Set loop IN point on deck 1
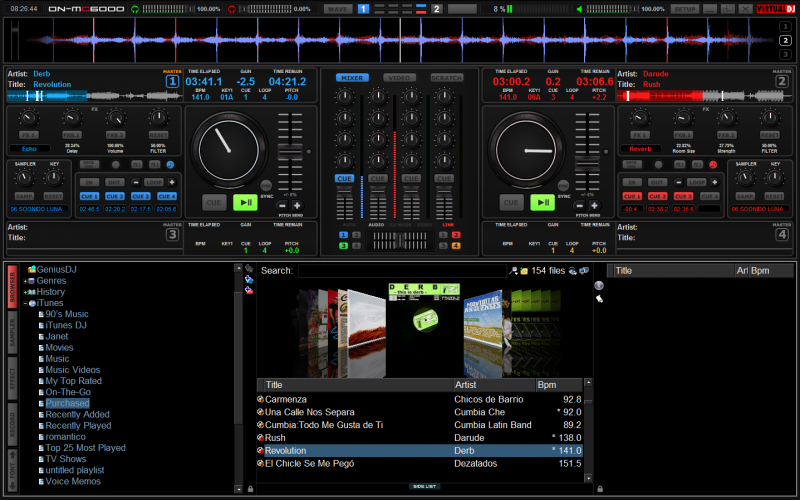 click(89, 182)
